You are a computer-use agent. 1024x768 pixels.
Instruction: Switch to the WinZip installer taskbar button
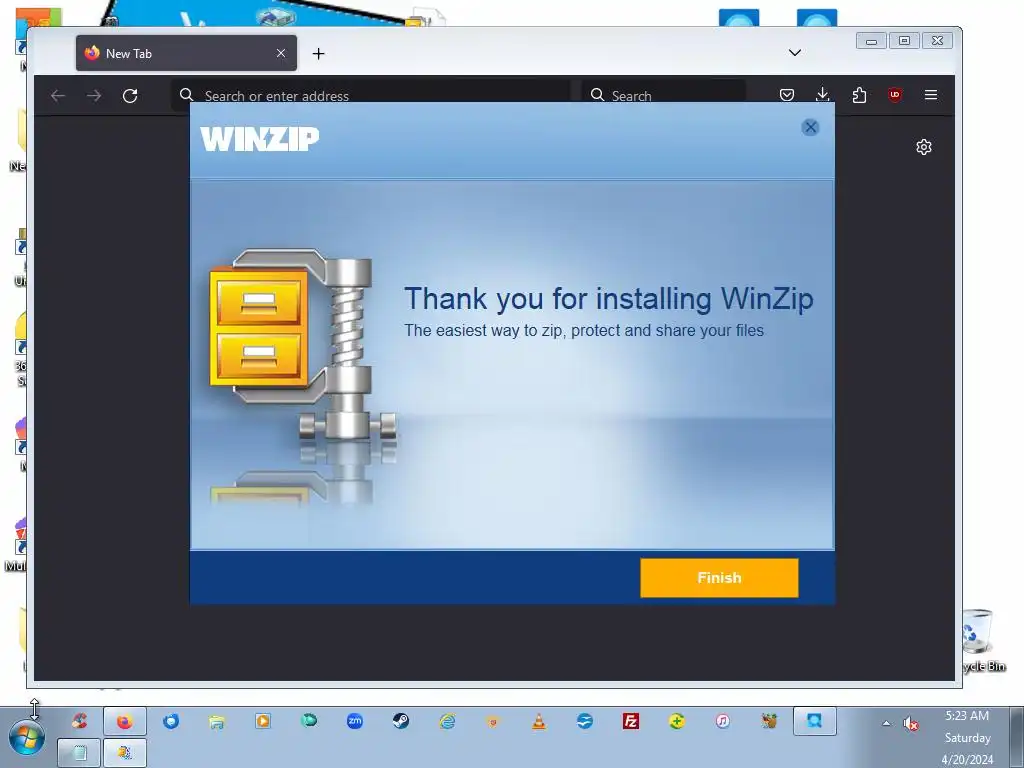click(x=125, y=752)
